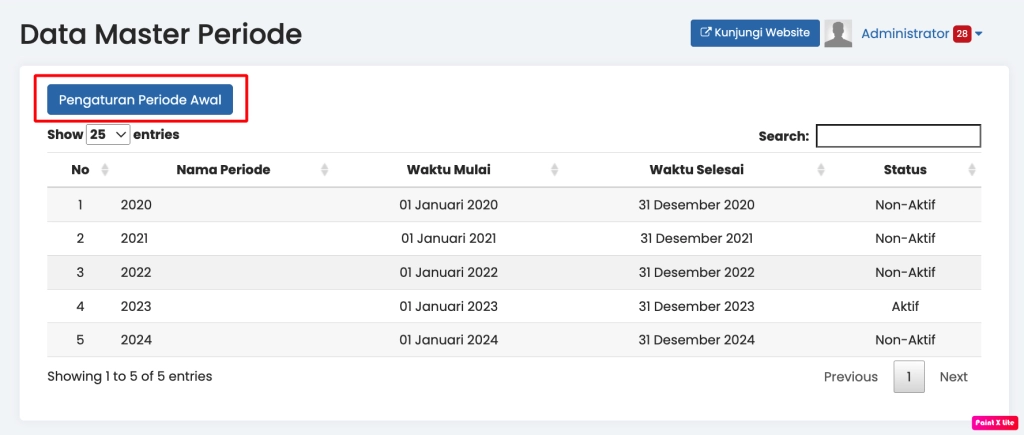Click the Aktif status of 2023
1024x435 pixels.
[x=904, y=306]
